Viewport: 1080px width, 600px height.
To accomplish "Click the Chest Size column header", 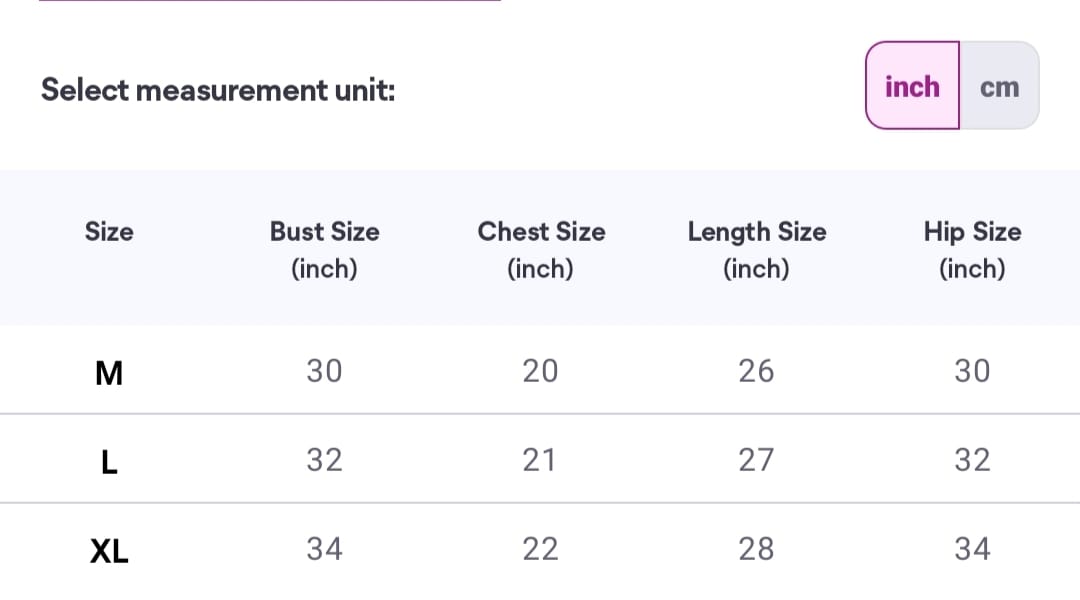I will (x=541, y=249).
